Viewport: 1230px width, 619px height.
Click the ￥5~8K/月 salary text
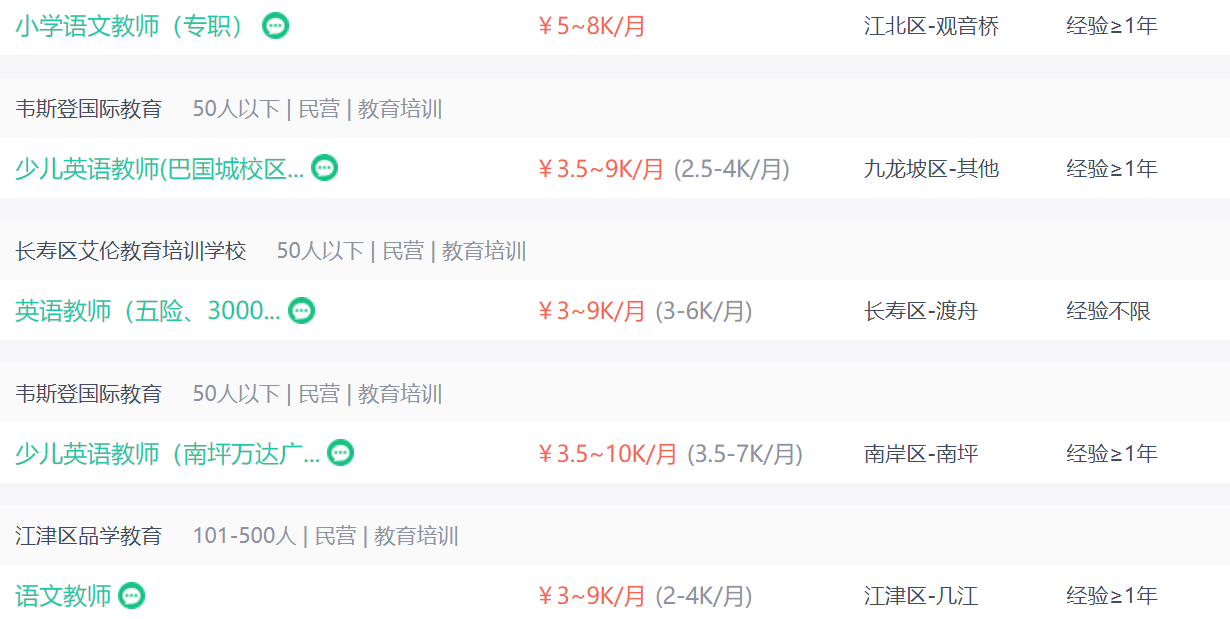592,26
